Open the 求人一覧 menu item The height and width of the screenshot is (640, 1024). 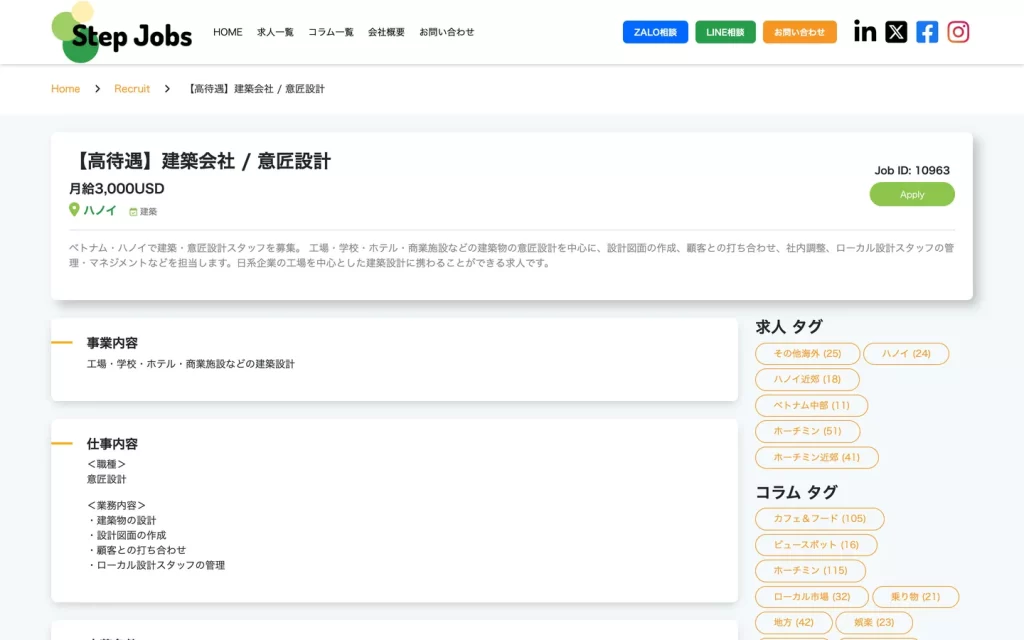coord(275,32)
